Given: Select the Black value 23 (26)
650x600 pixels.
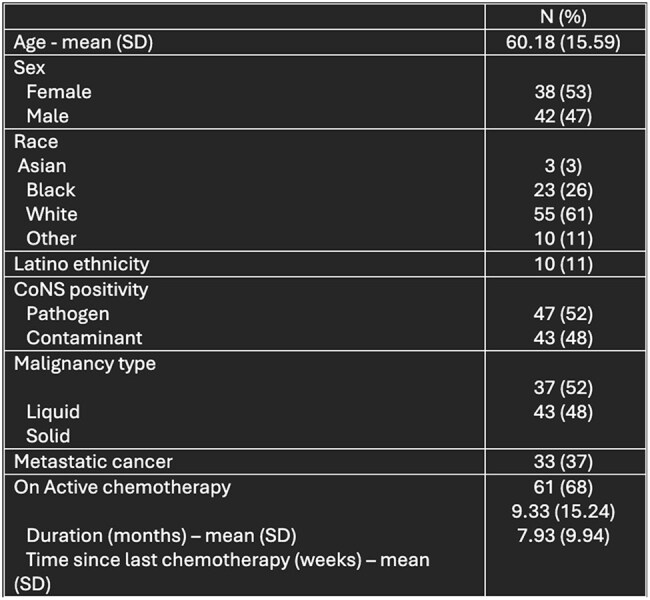Looking at the screenshot, I should (563, 190).
